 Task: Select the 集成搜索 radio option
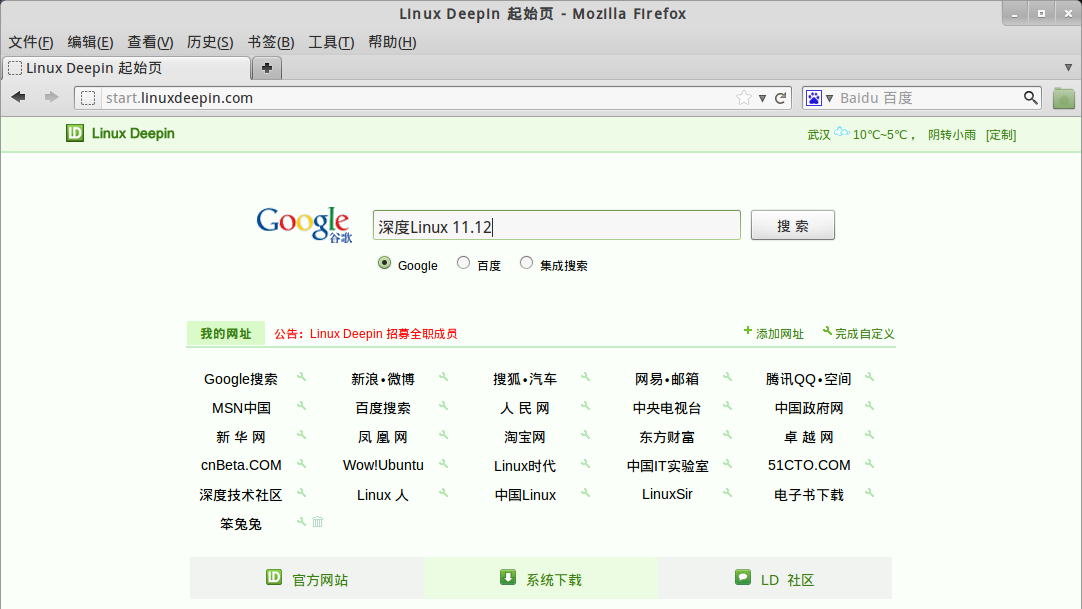(x=526, y=263)
